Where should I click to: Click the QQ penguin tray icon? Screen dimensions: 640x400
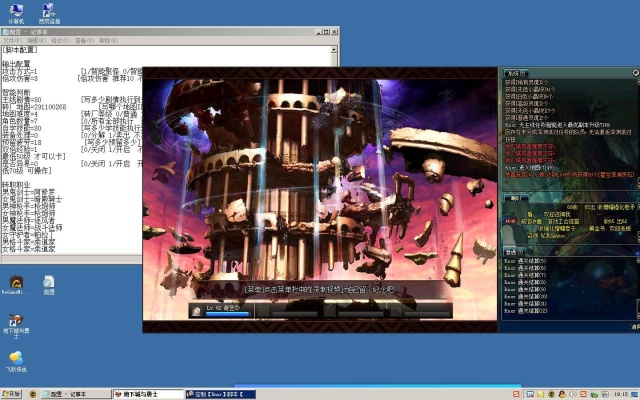[562, 394]
